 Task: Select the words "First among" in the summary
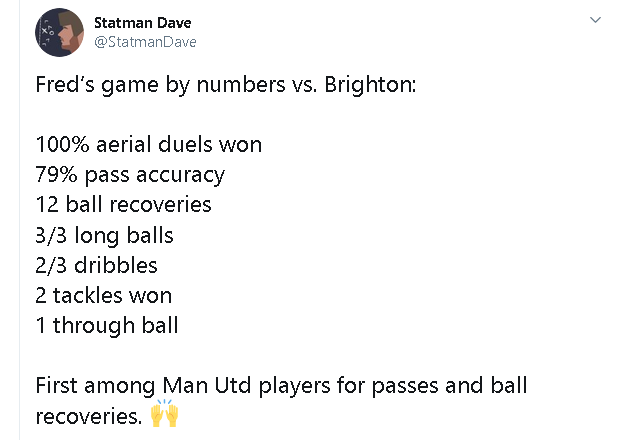(95, 386)
